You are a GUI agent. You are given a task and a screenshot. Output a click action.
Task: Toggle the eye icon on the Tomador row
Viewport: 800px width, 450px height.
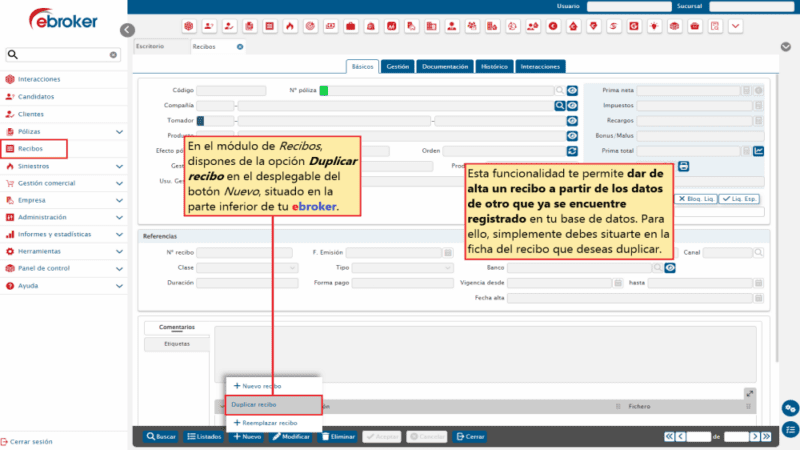(572, 121)
